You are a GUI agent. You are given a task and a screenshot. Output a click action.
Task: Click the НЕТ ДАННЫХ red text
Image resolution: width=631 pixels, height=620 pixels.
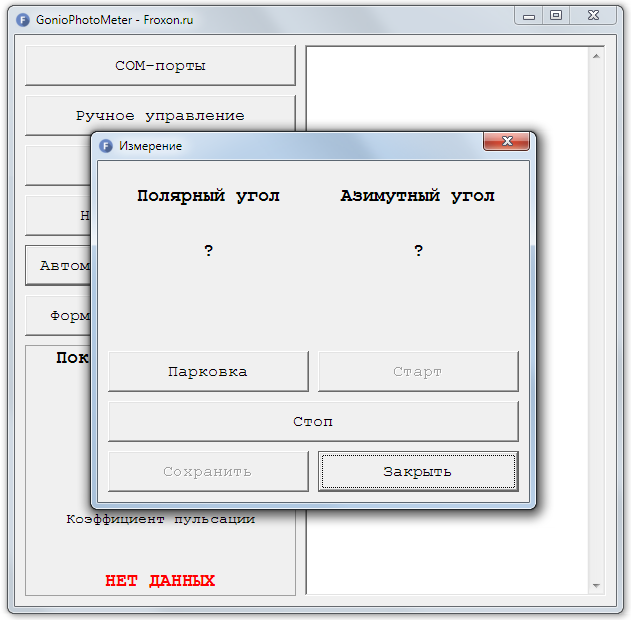(160, 581)
